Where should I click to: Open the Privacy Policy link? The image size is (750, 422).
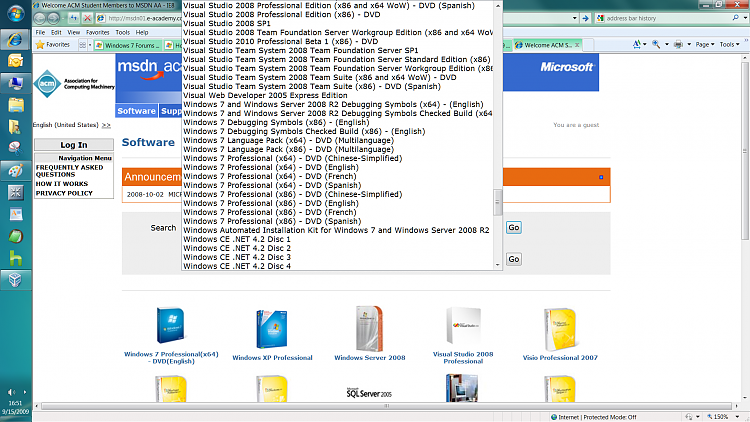(x=64, y=193)
